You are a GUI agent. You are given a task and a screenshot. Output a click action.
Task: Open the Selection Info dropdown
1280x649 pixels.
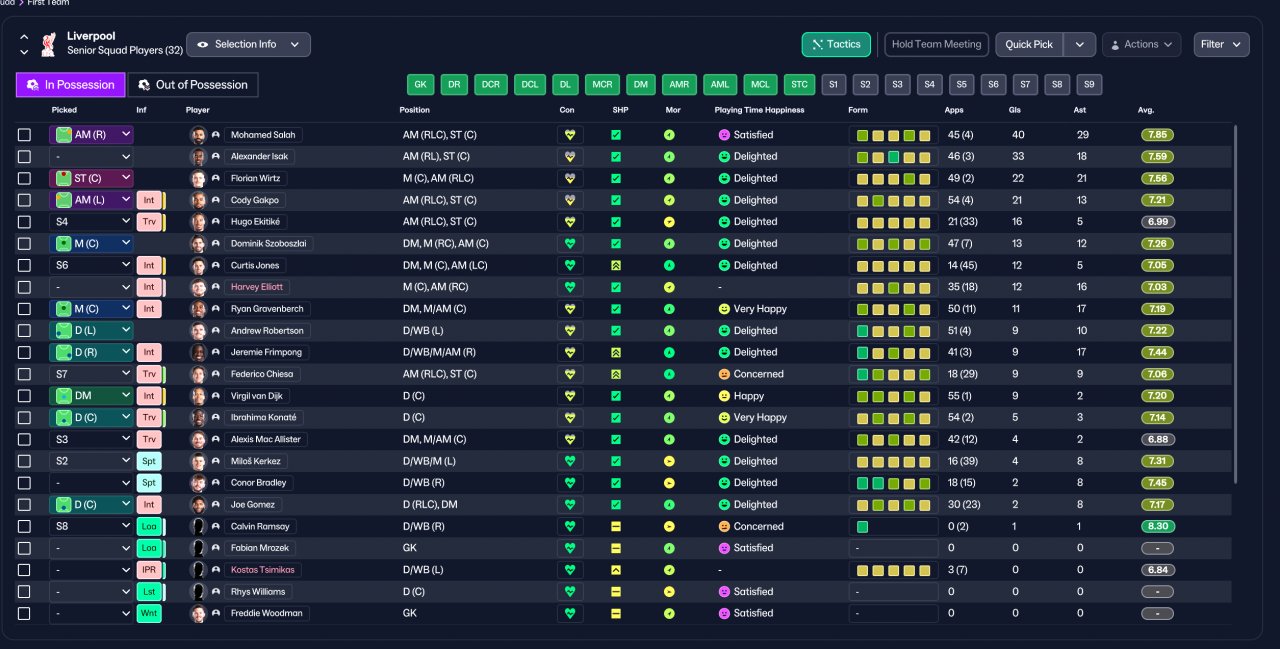coord(248,44)
